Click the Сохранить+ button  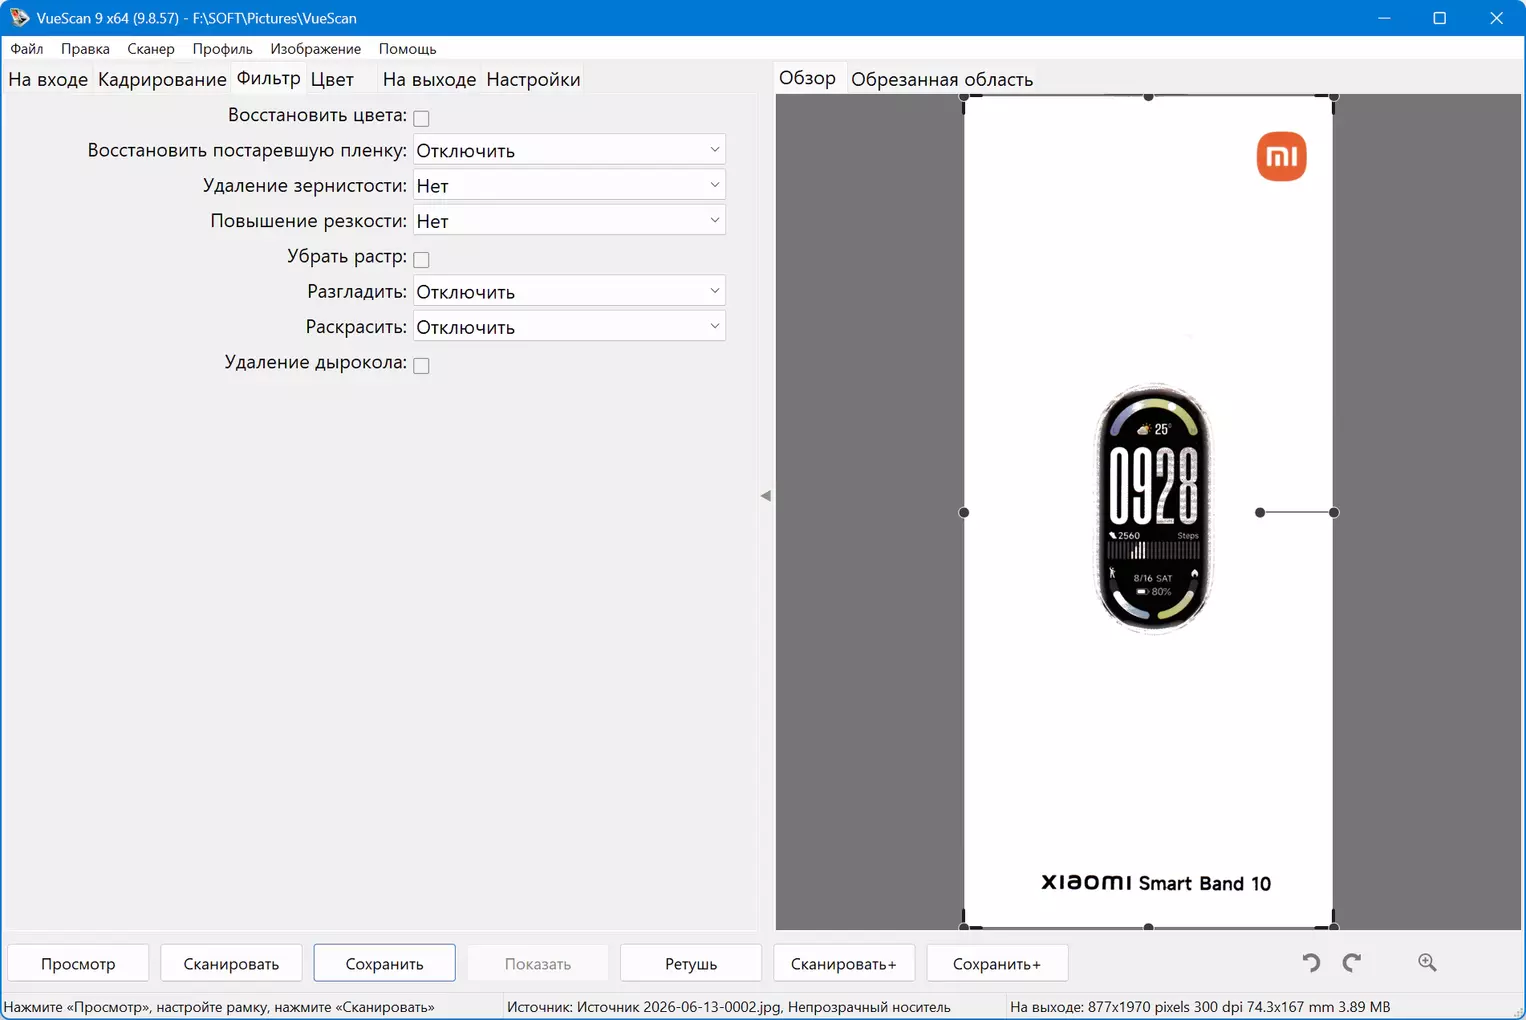997,963
